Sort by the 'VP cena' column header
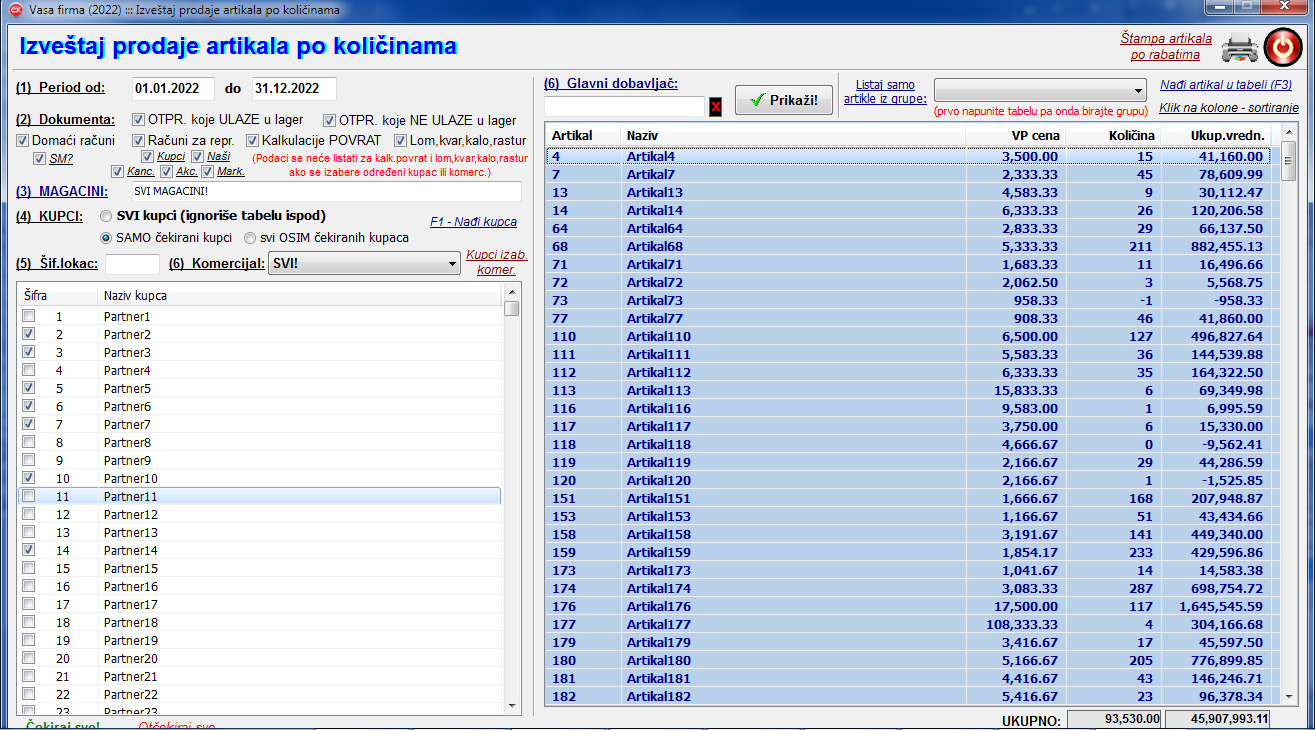 tap(1015, 135)
